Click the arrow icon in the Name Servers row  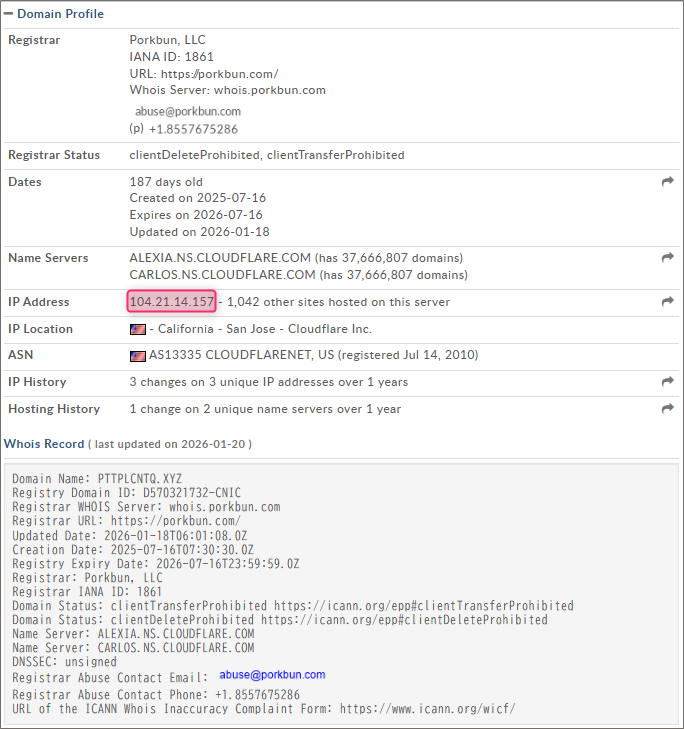click(668, 258)
